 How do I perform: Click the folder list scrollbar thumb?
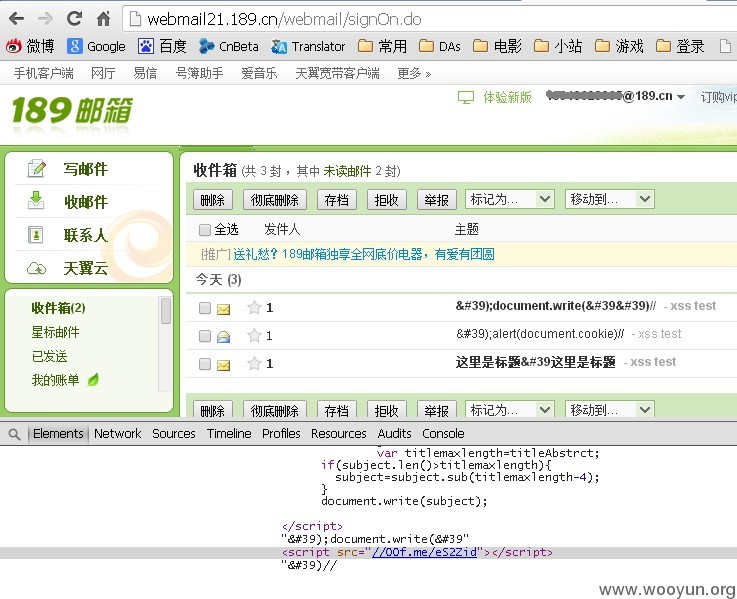[165, 311]
